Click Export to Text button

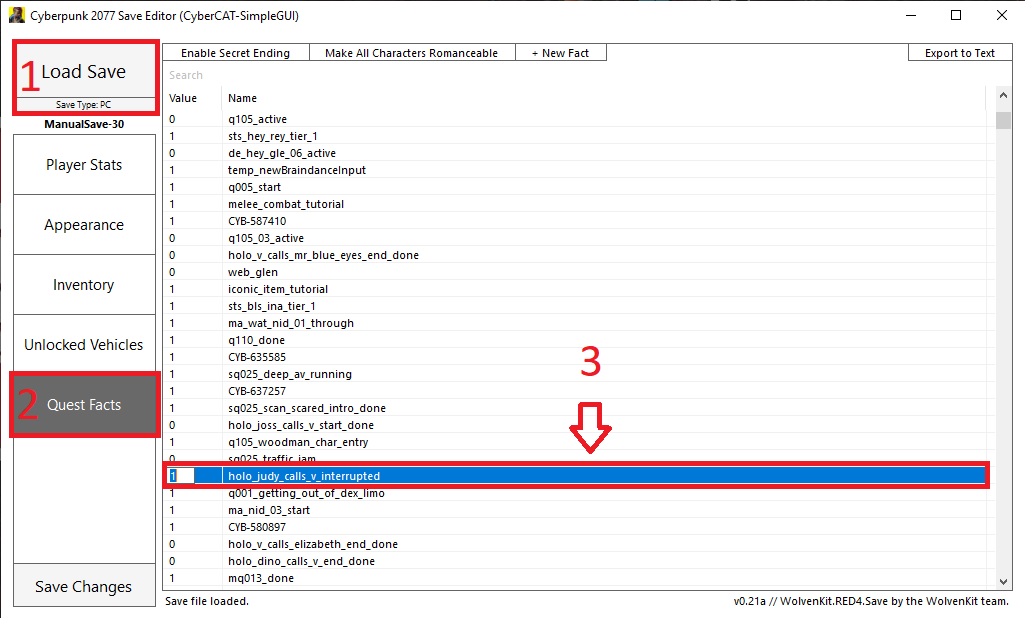click(959, 53)
